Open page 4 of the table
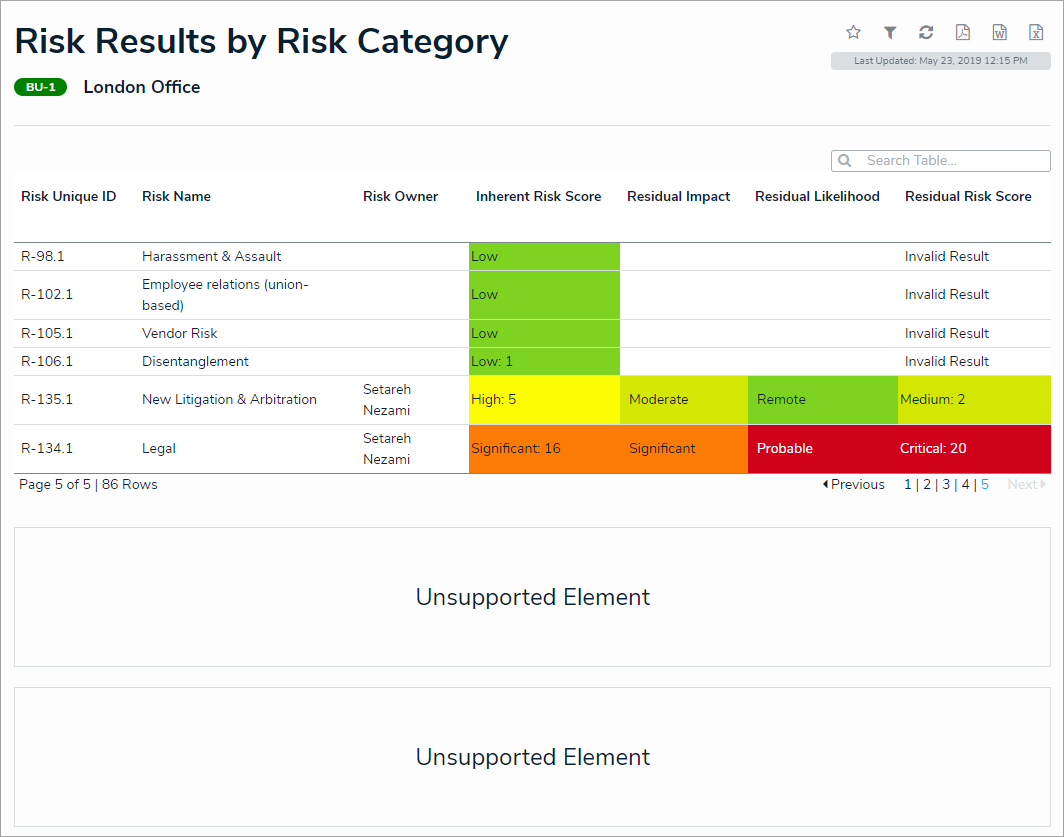This screenshot has height=837, width=1064. [965, 485]
